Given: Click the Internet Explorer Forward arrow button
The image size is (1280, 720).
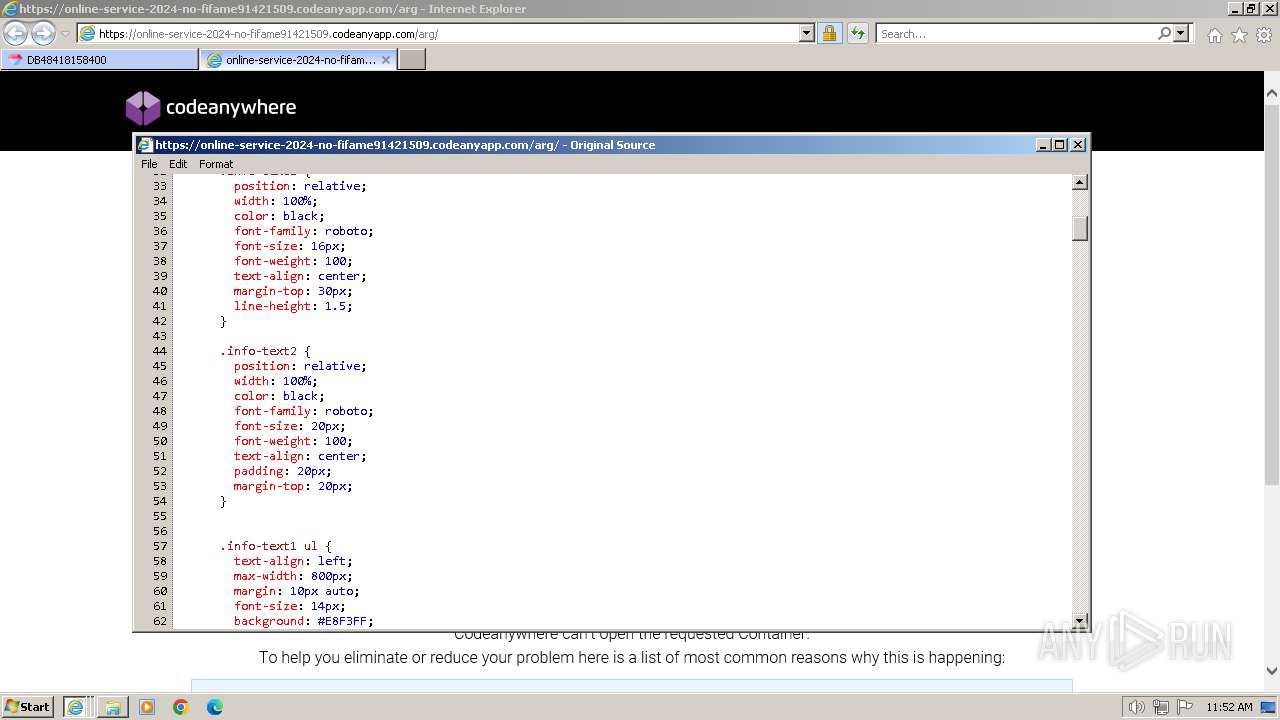Looking at the screenshot, I should tap(43, 33).
